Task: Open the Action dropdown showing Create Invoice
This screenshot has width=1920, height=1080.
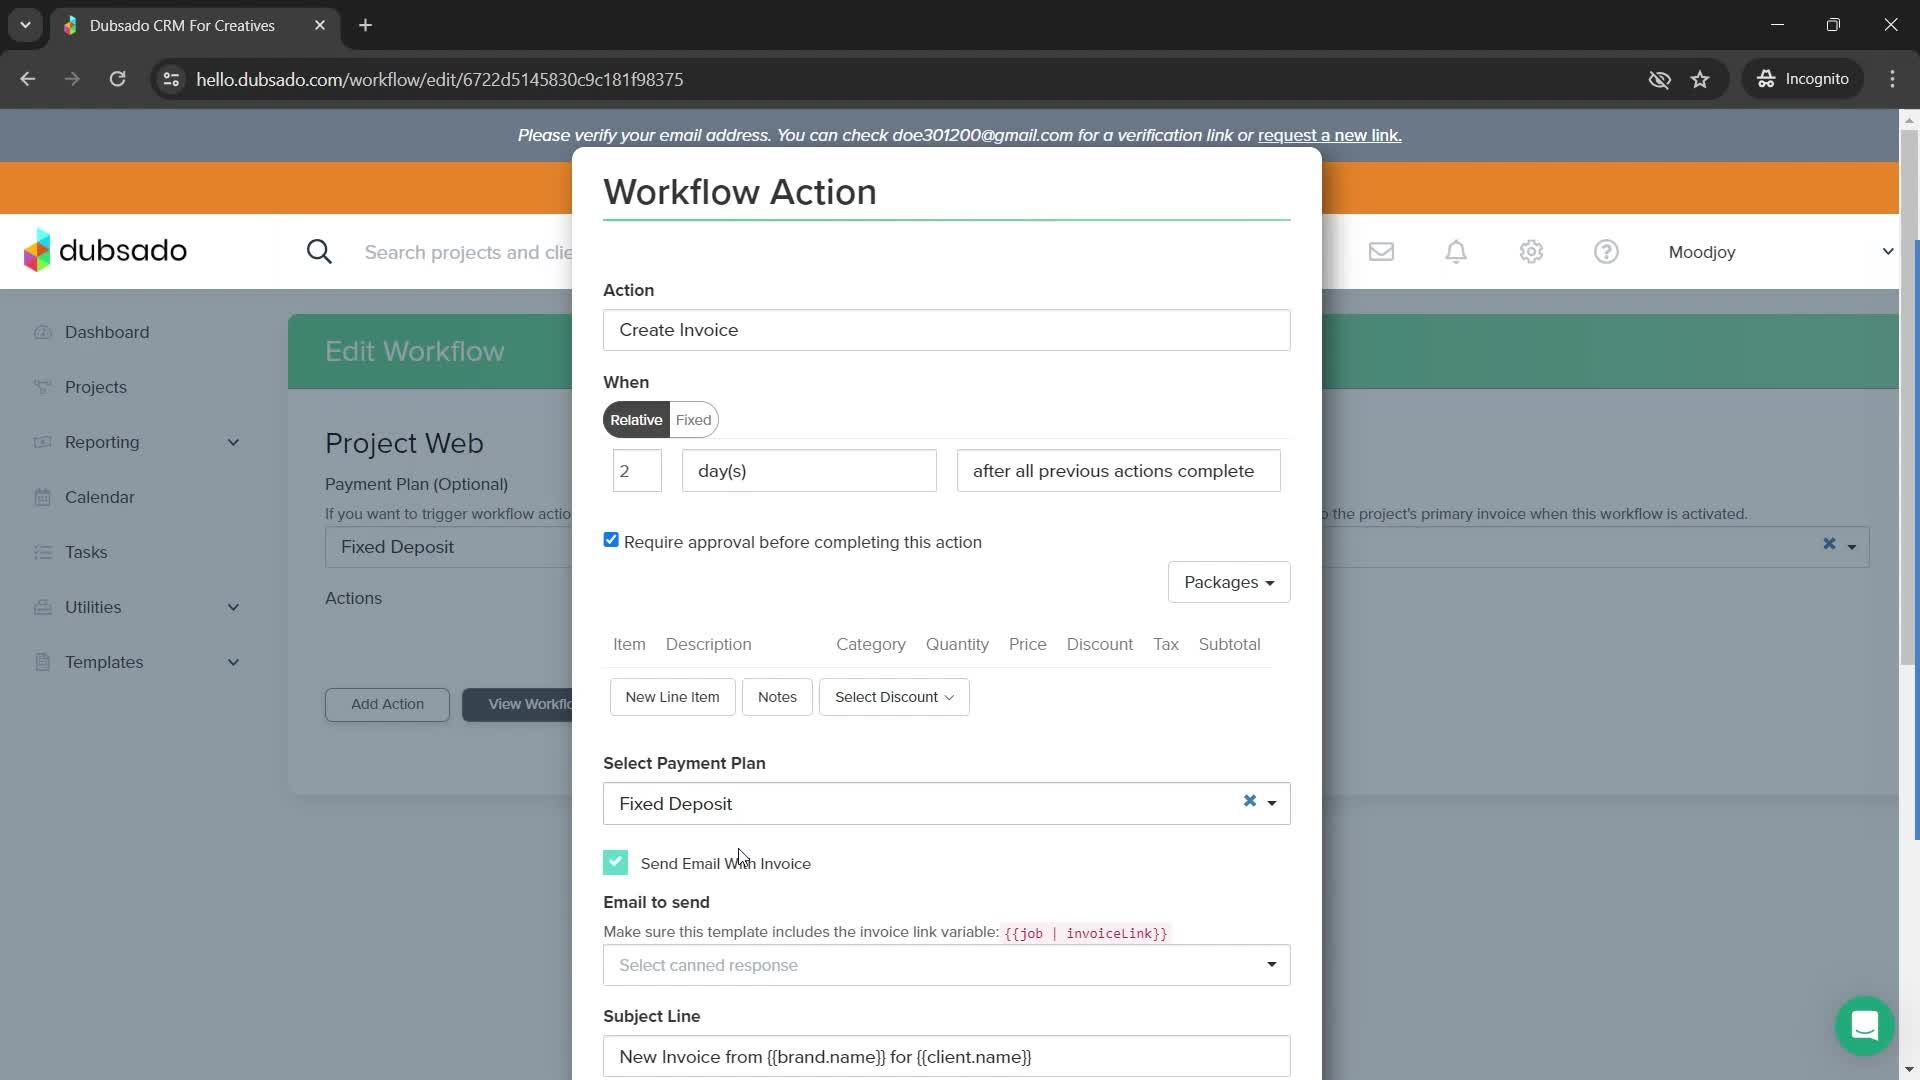Action: tap(946, 330)
